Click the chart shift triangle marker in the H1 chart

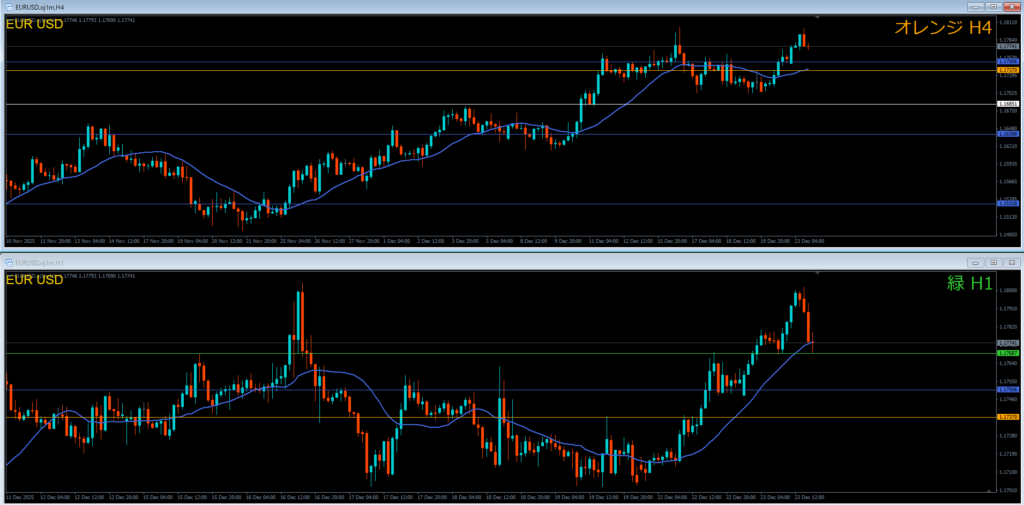coord(818,272)
